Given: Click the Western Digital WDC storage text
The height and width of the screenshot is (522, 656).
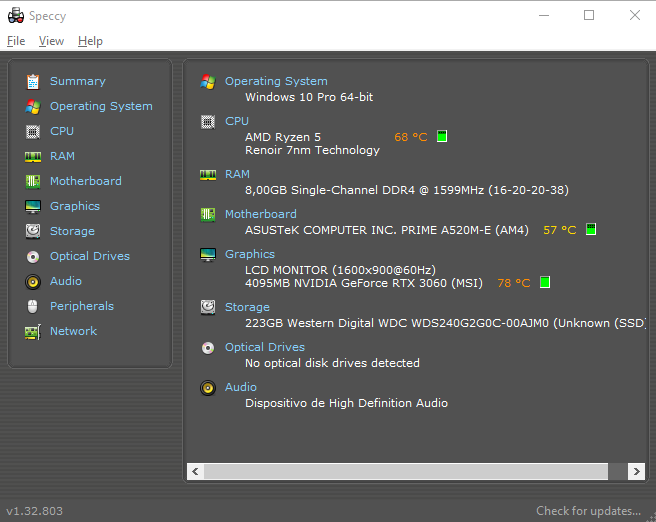Looking at the screenshot, I should [446, 323].
